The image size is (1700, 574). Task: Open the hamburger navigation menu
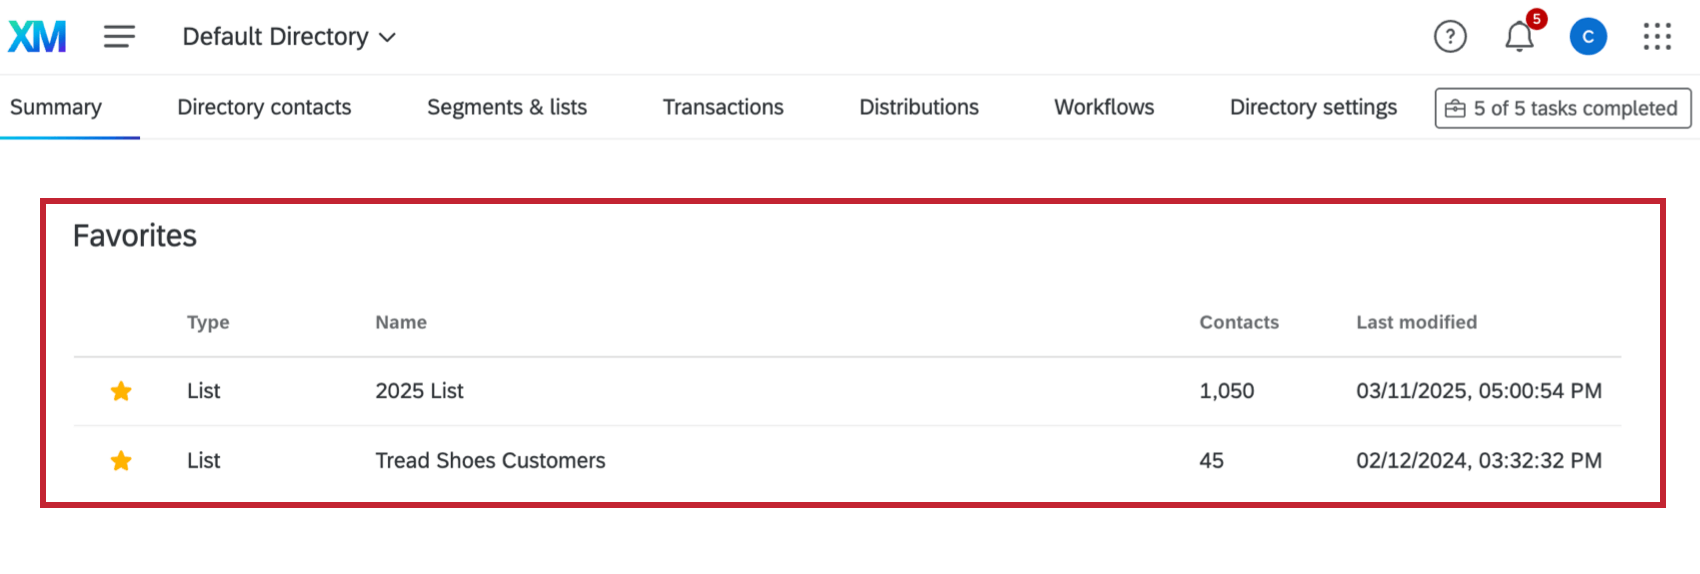tap(119, 37)
